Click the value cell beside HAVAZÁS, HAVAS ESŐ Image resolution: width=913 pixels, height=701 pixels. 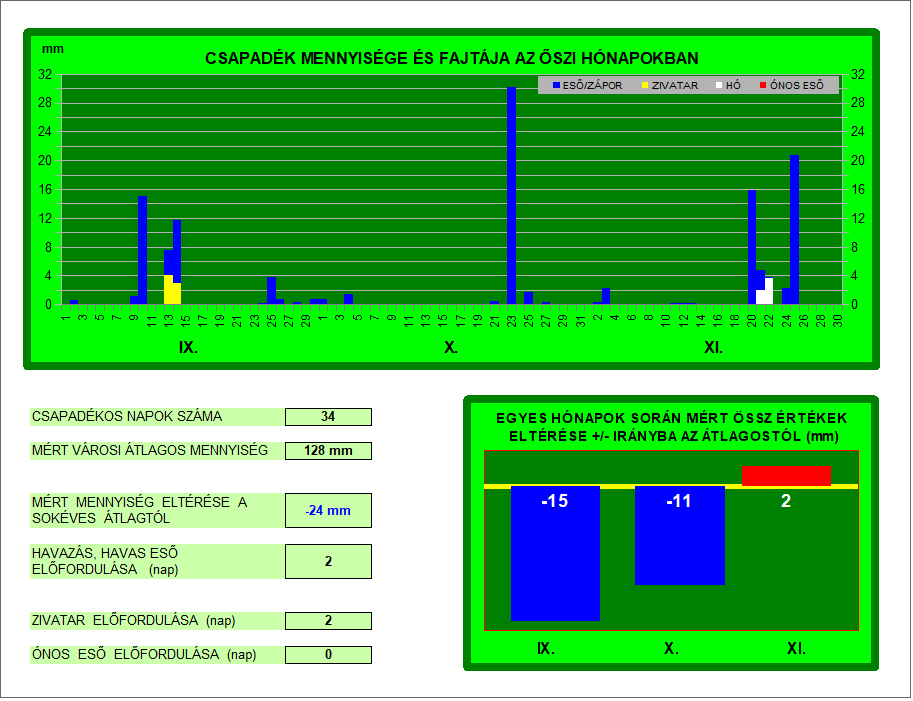[328, 561]
